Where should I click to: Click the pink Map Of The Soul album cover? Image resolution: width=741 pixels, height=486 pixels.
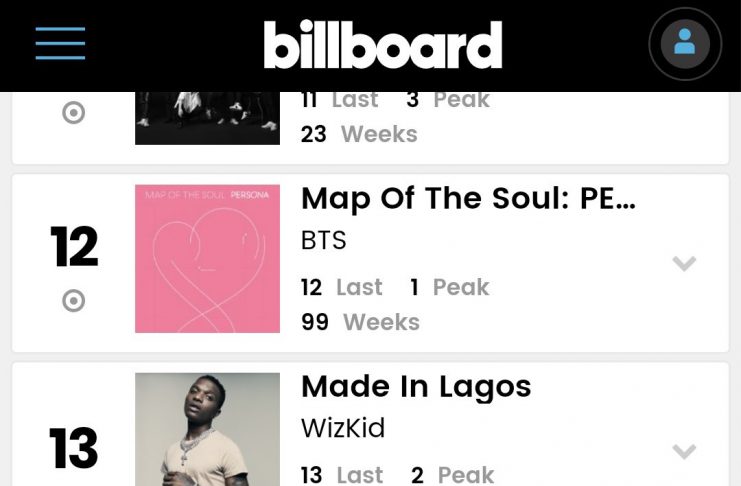click(x=207, y=258)
